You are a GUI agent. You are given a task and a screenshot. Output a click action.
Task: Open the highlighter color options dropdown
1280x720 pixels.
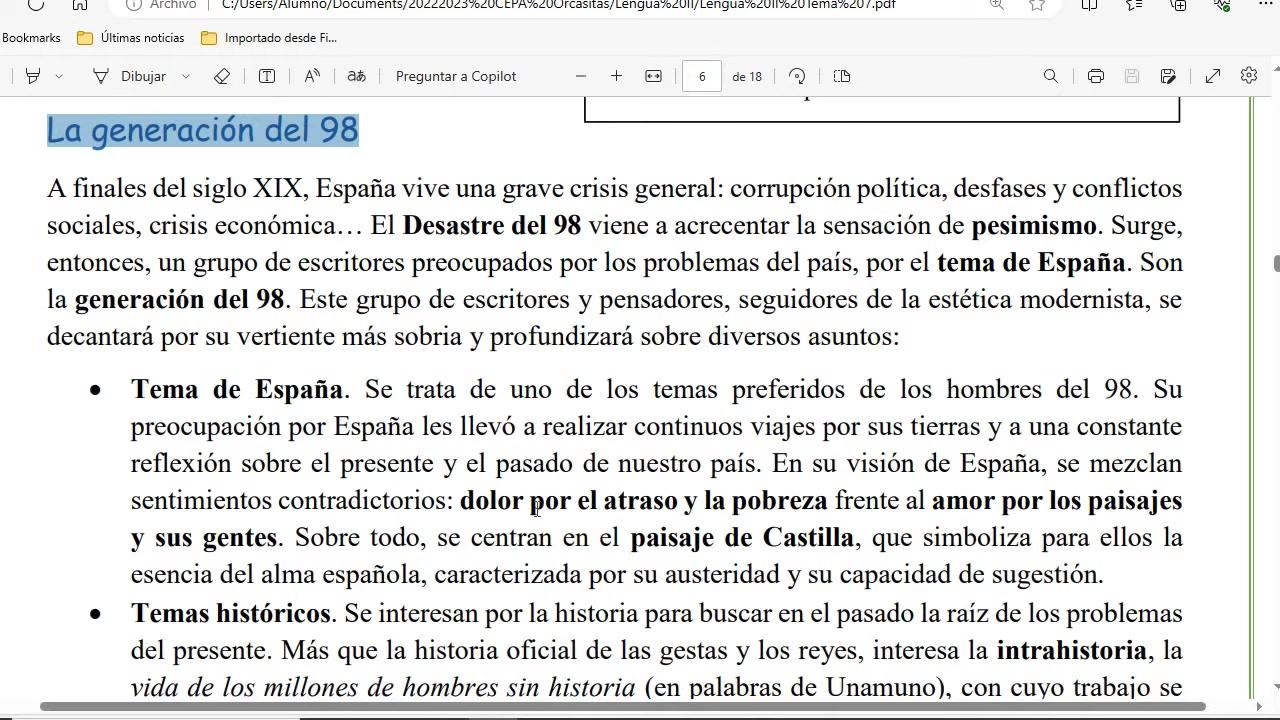point(59,76)
